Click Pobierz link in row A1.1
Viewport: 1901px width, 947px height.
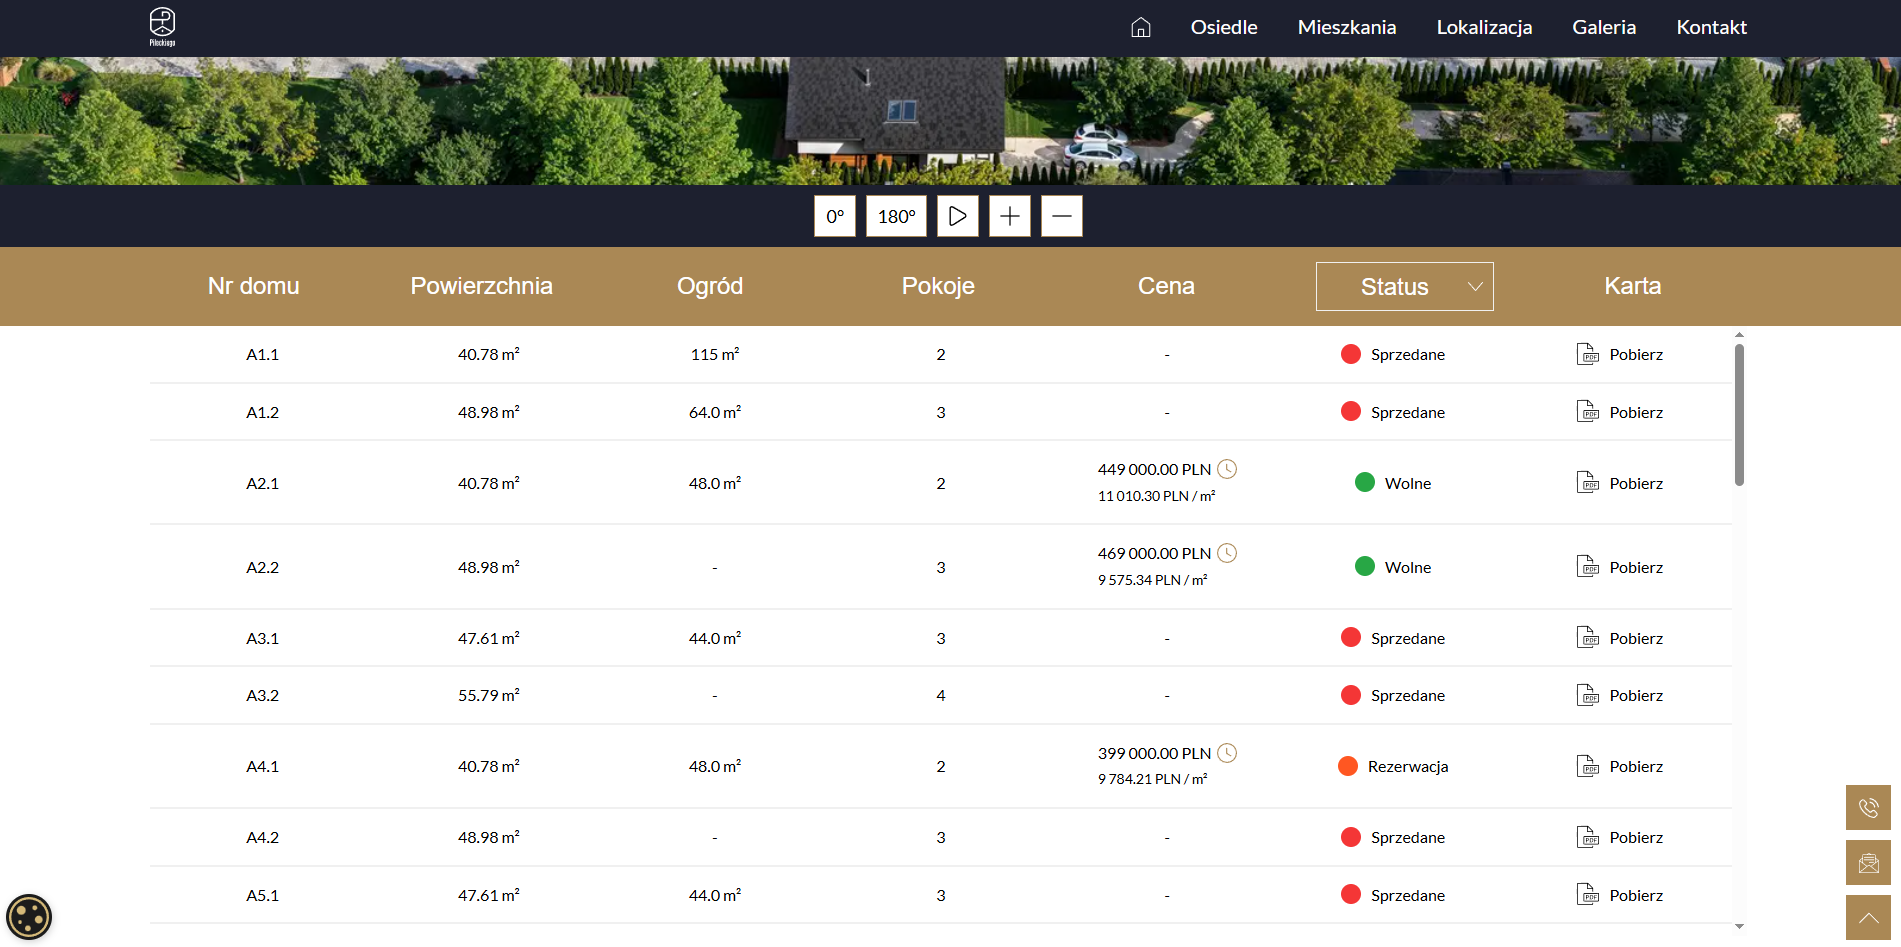click(1636, 355)
